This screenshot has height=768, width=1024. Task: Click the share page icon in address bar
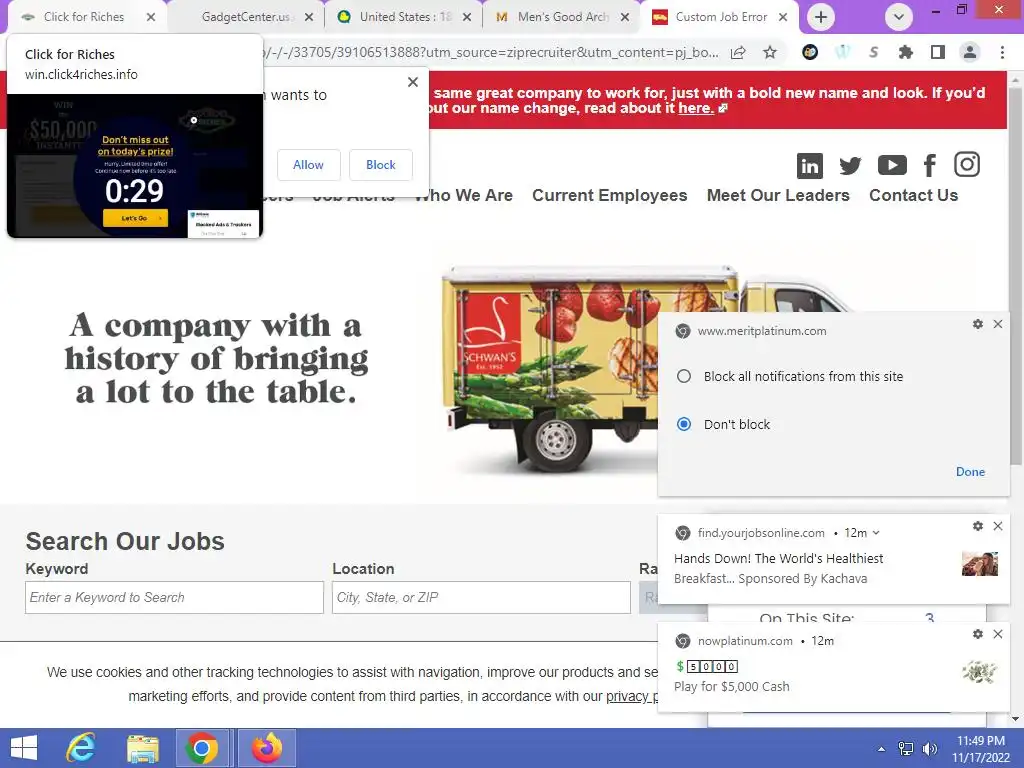[738, 52]
